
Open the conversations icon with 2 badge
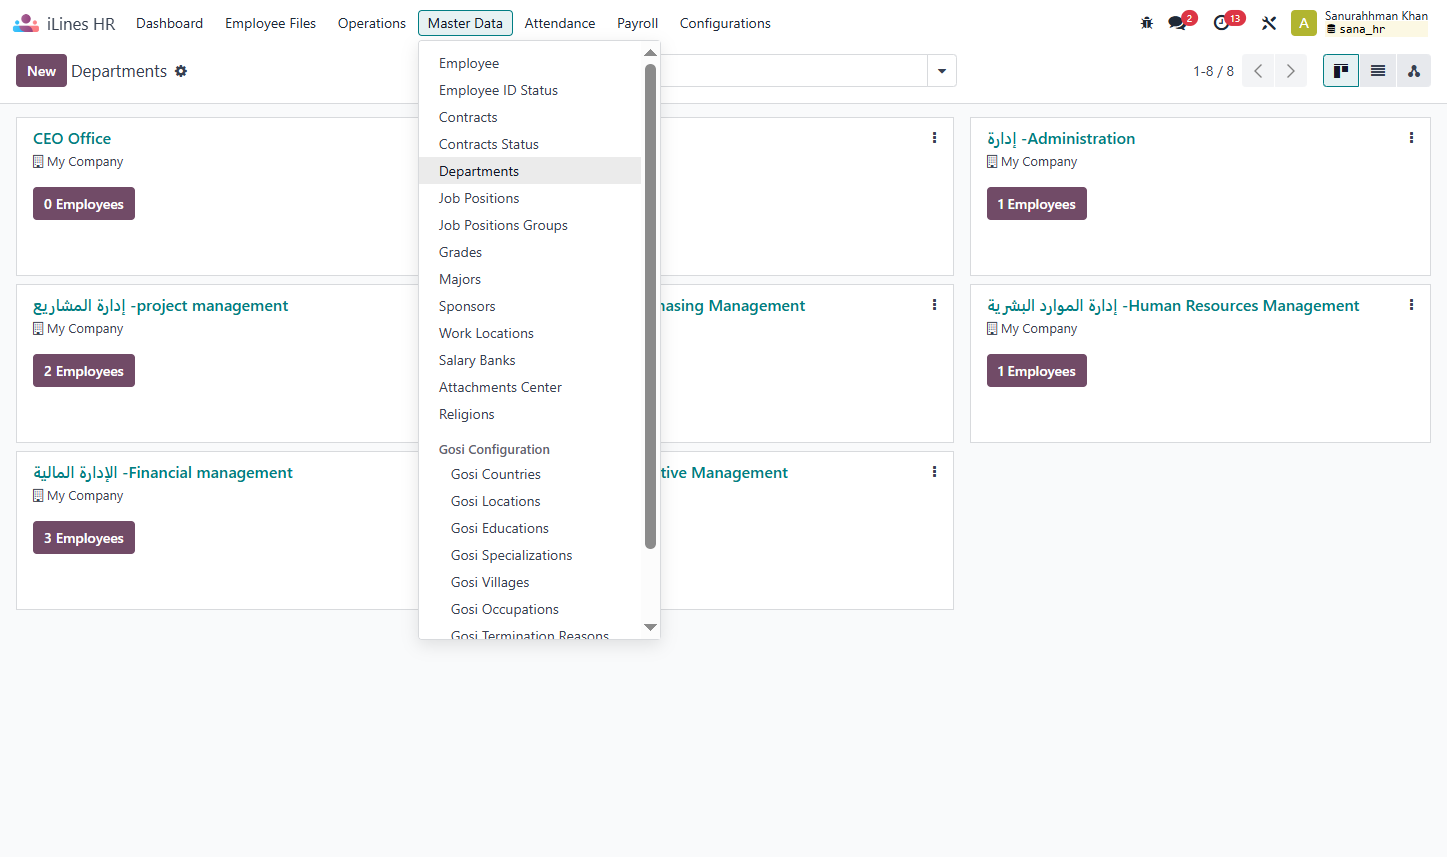[1180, 22]
